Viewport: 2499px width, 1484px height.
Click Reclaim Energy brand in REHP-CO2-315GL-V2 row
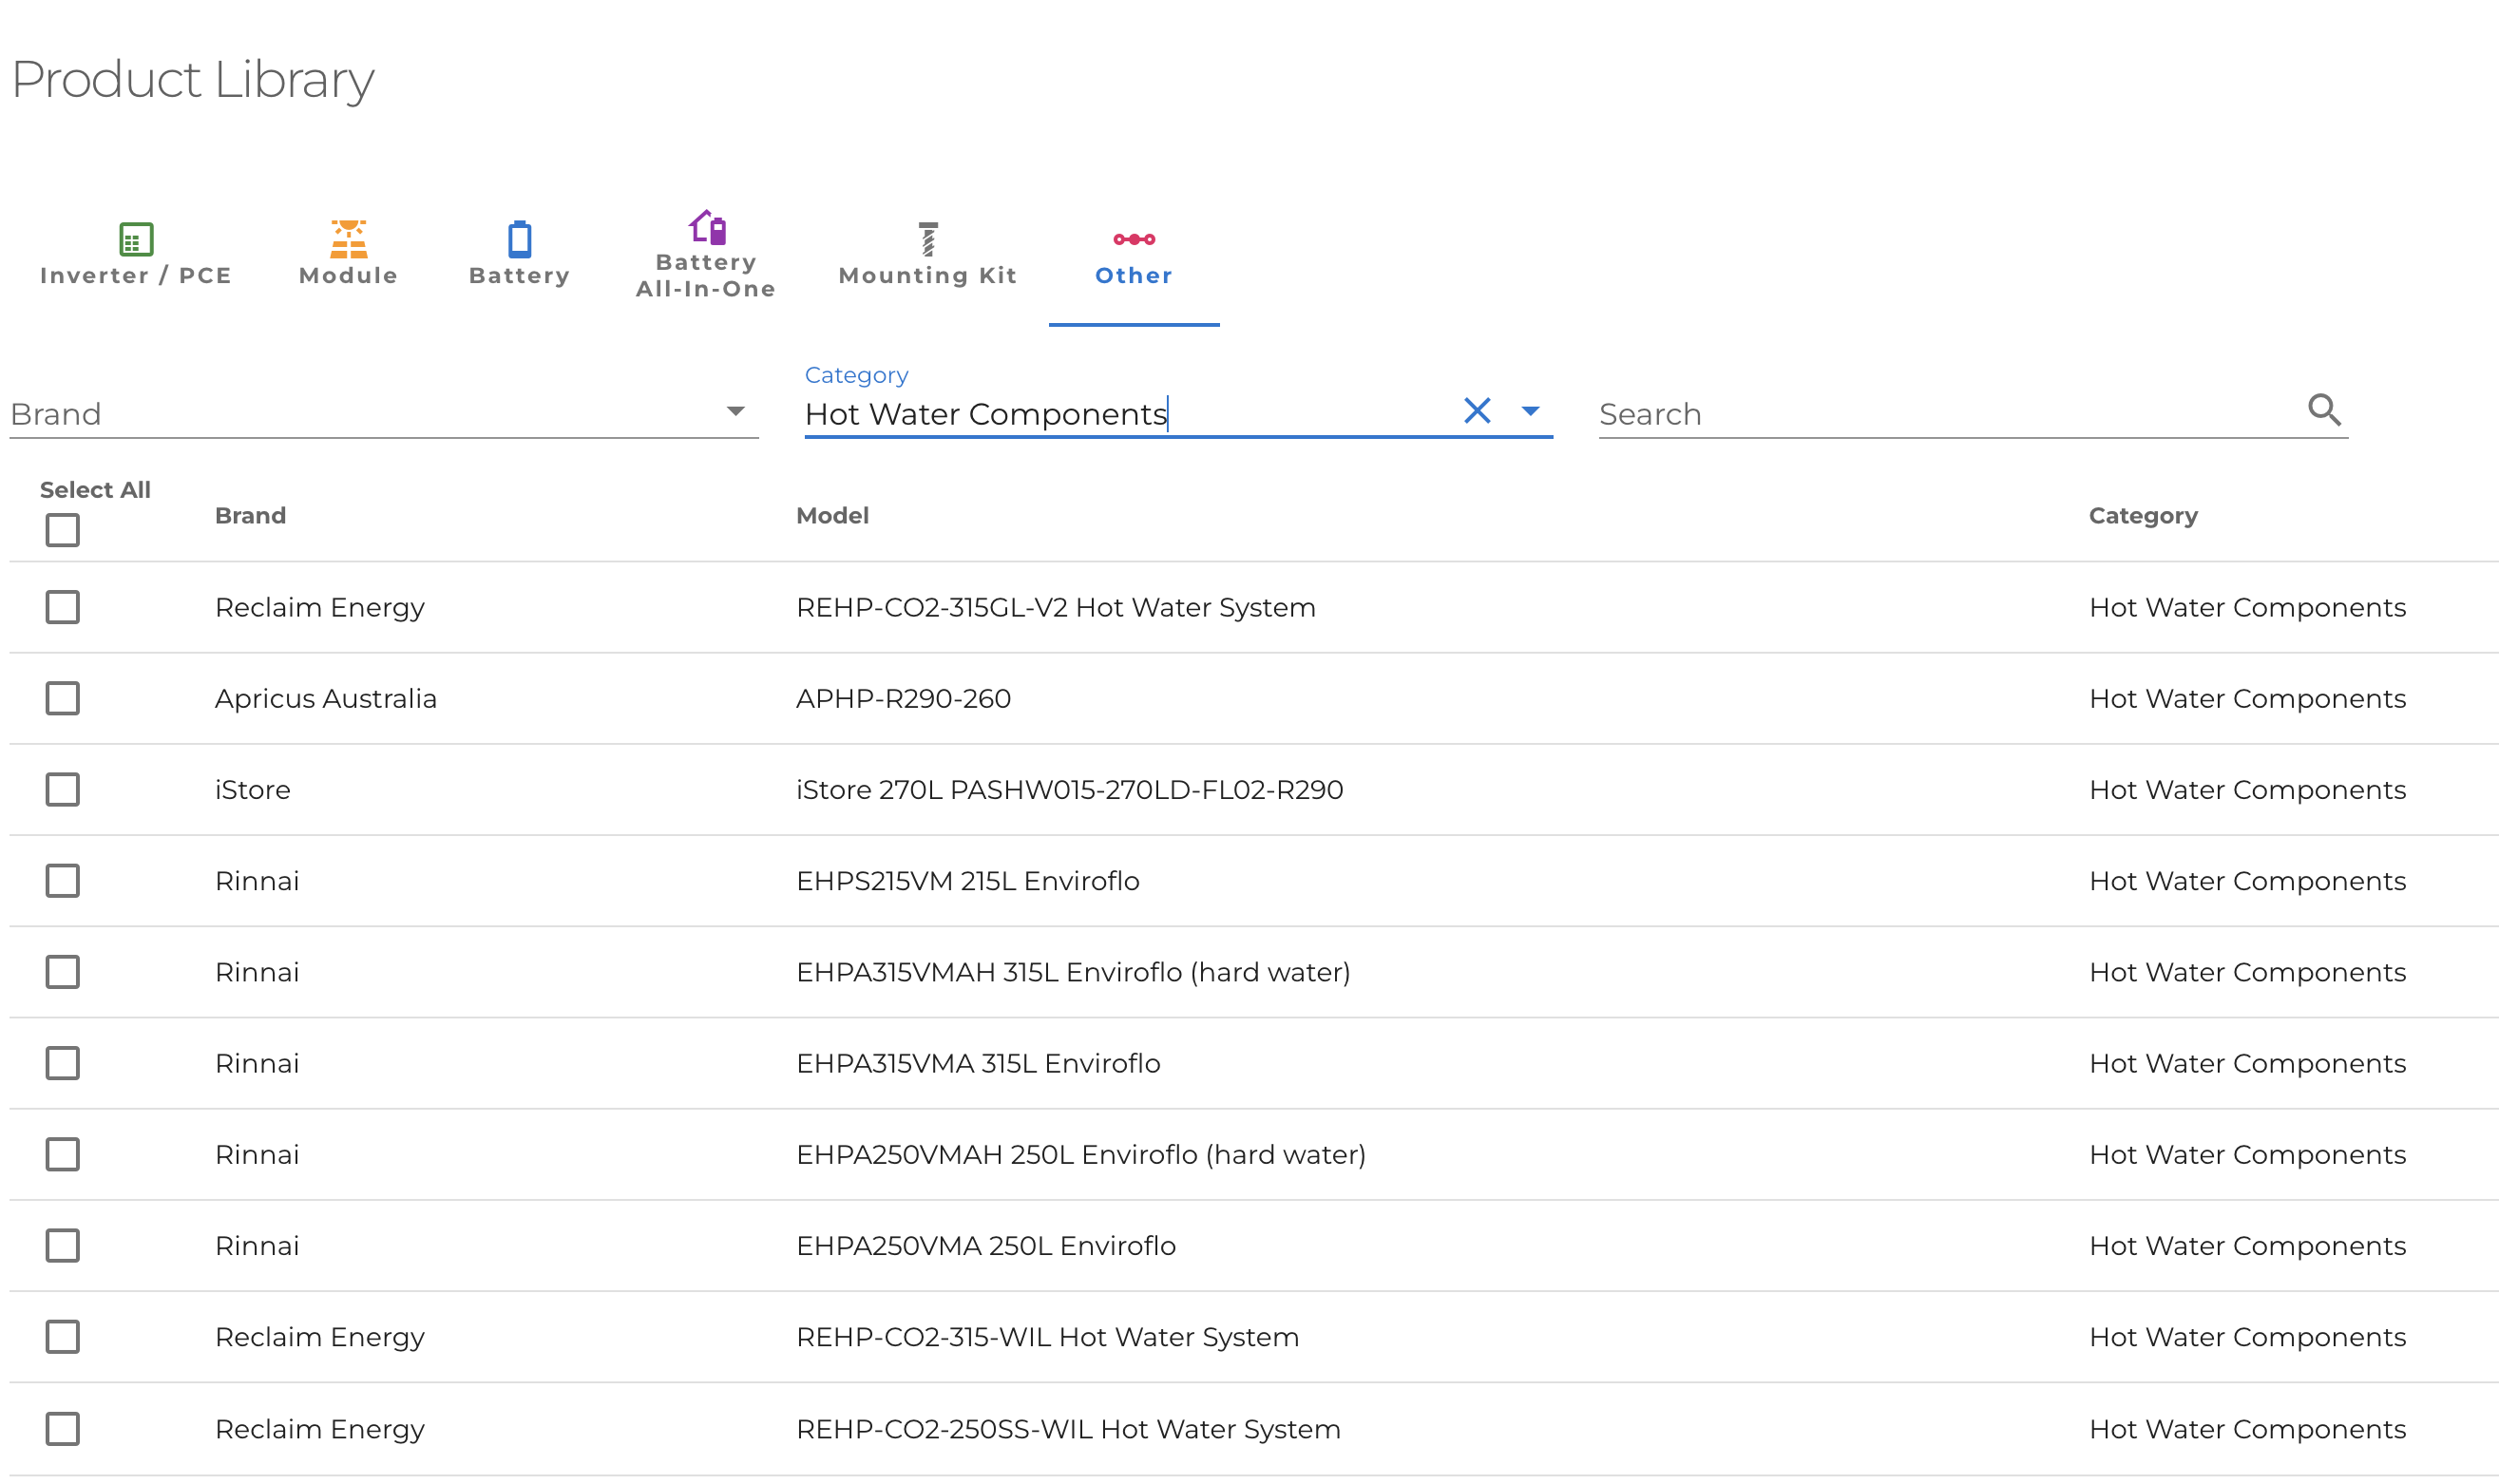(x=320, y=608)
